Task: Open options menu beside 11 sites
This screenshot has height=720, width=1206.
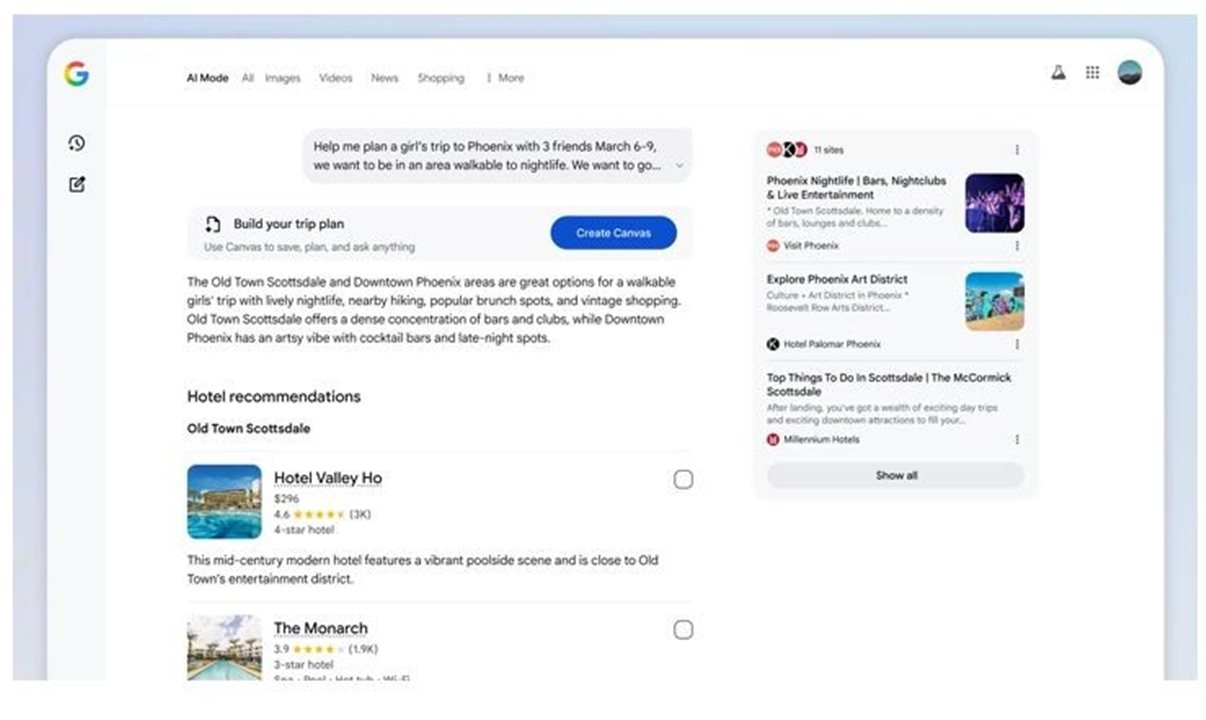Action: pyautogui.click(x=1017, y=150)
